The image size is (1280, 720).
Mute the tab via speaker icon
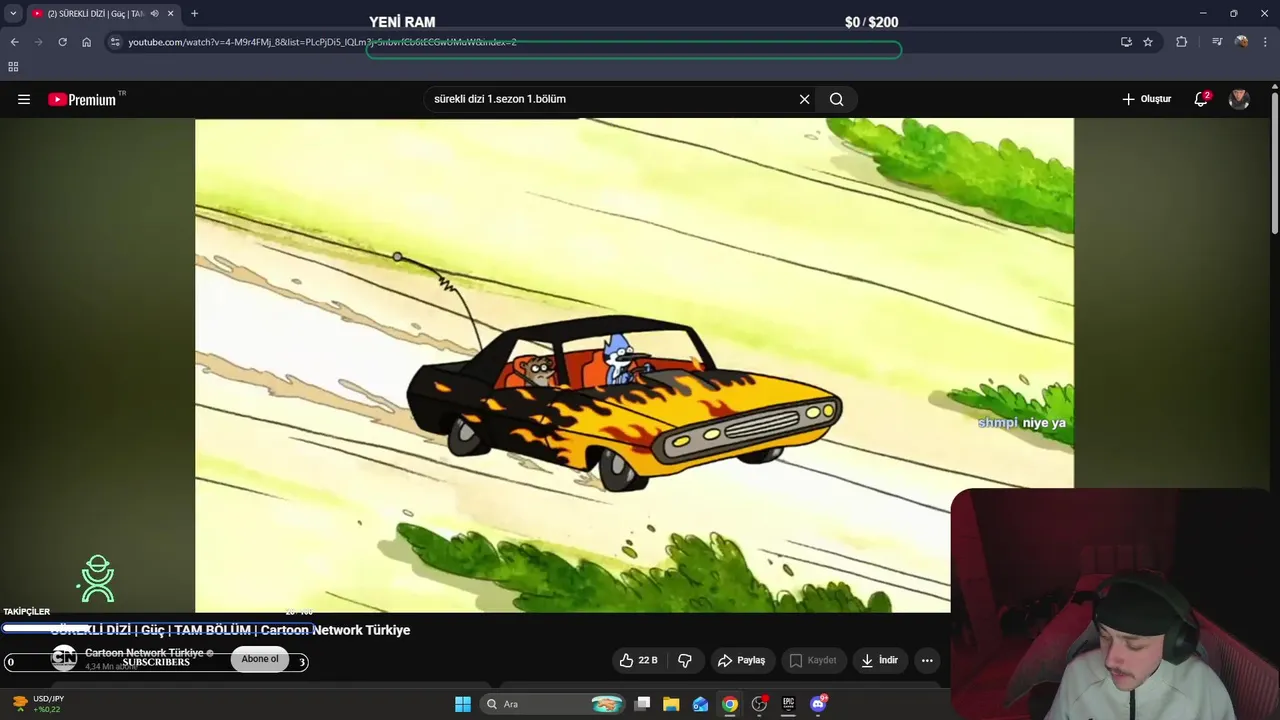pyautogui.click(x=154, y=14)
